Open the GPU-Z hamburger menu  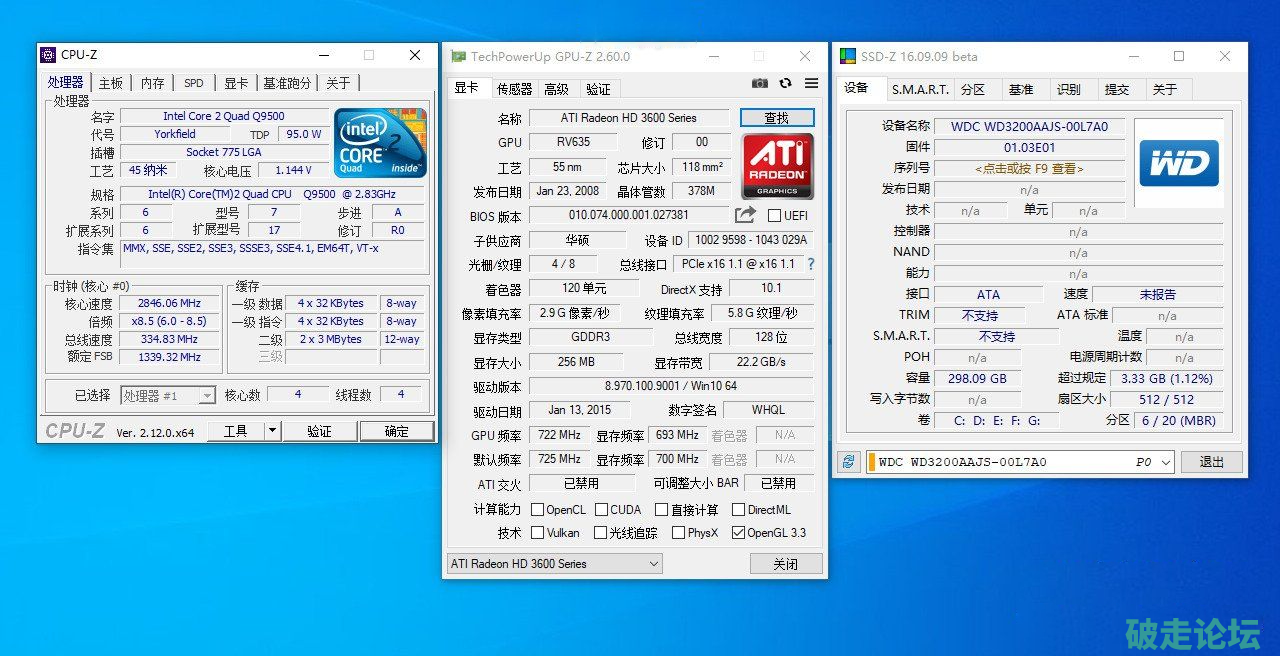pos(811,83)
